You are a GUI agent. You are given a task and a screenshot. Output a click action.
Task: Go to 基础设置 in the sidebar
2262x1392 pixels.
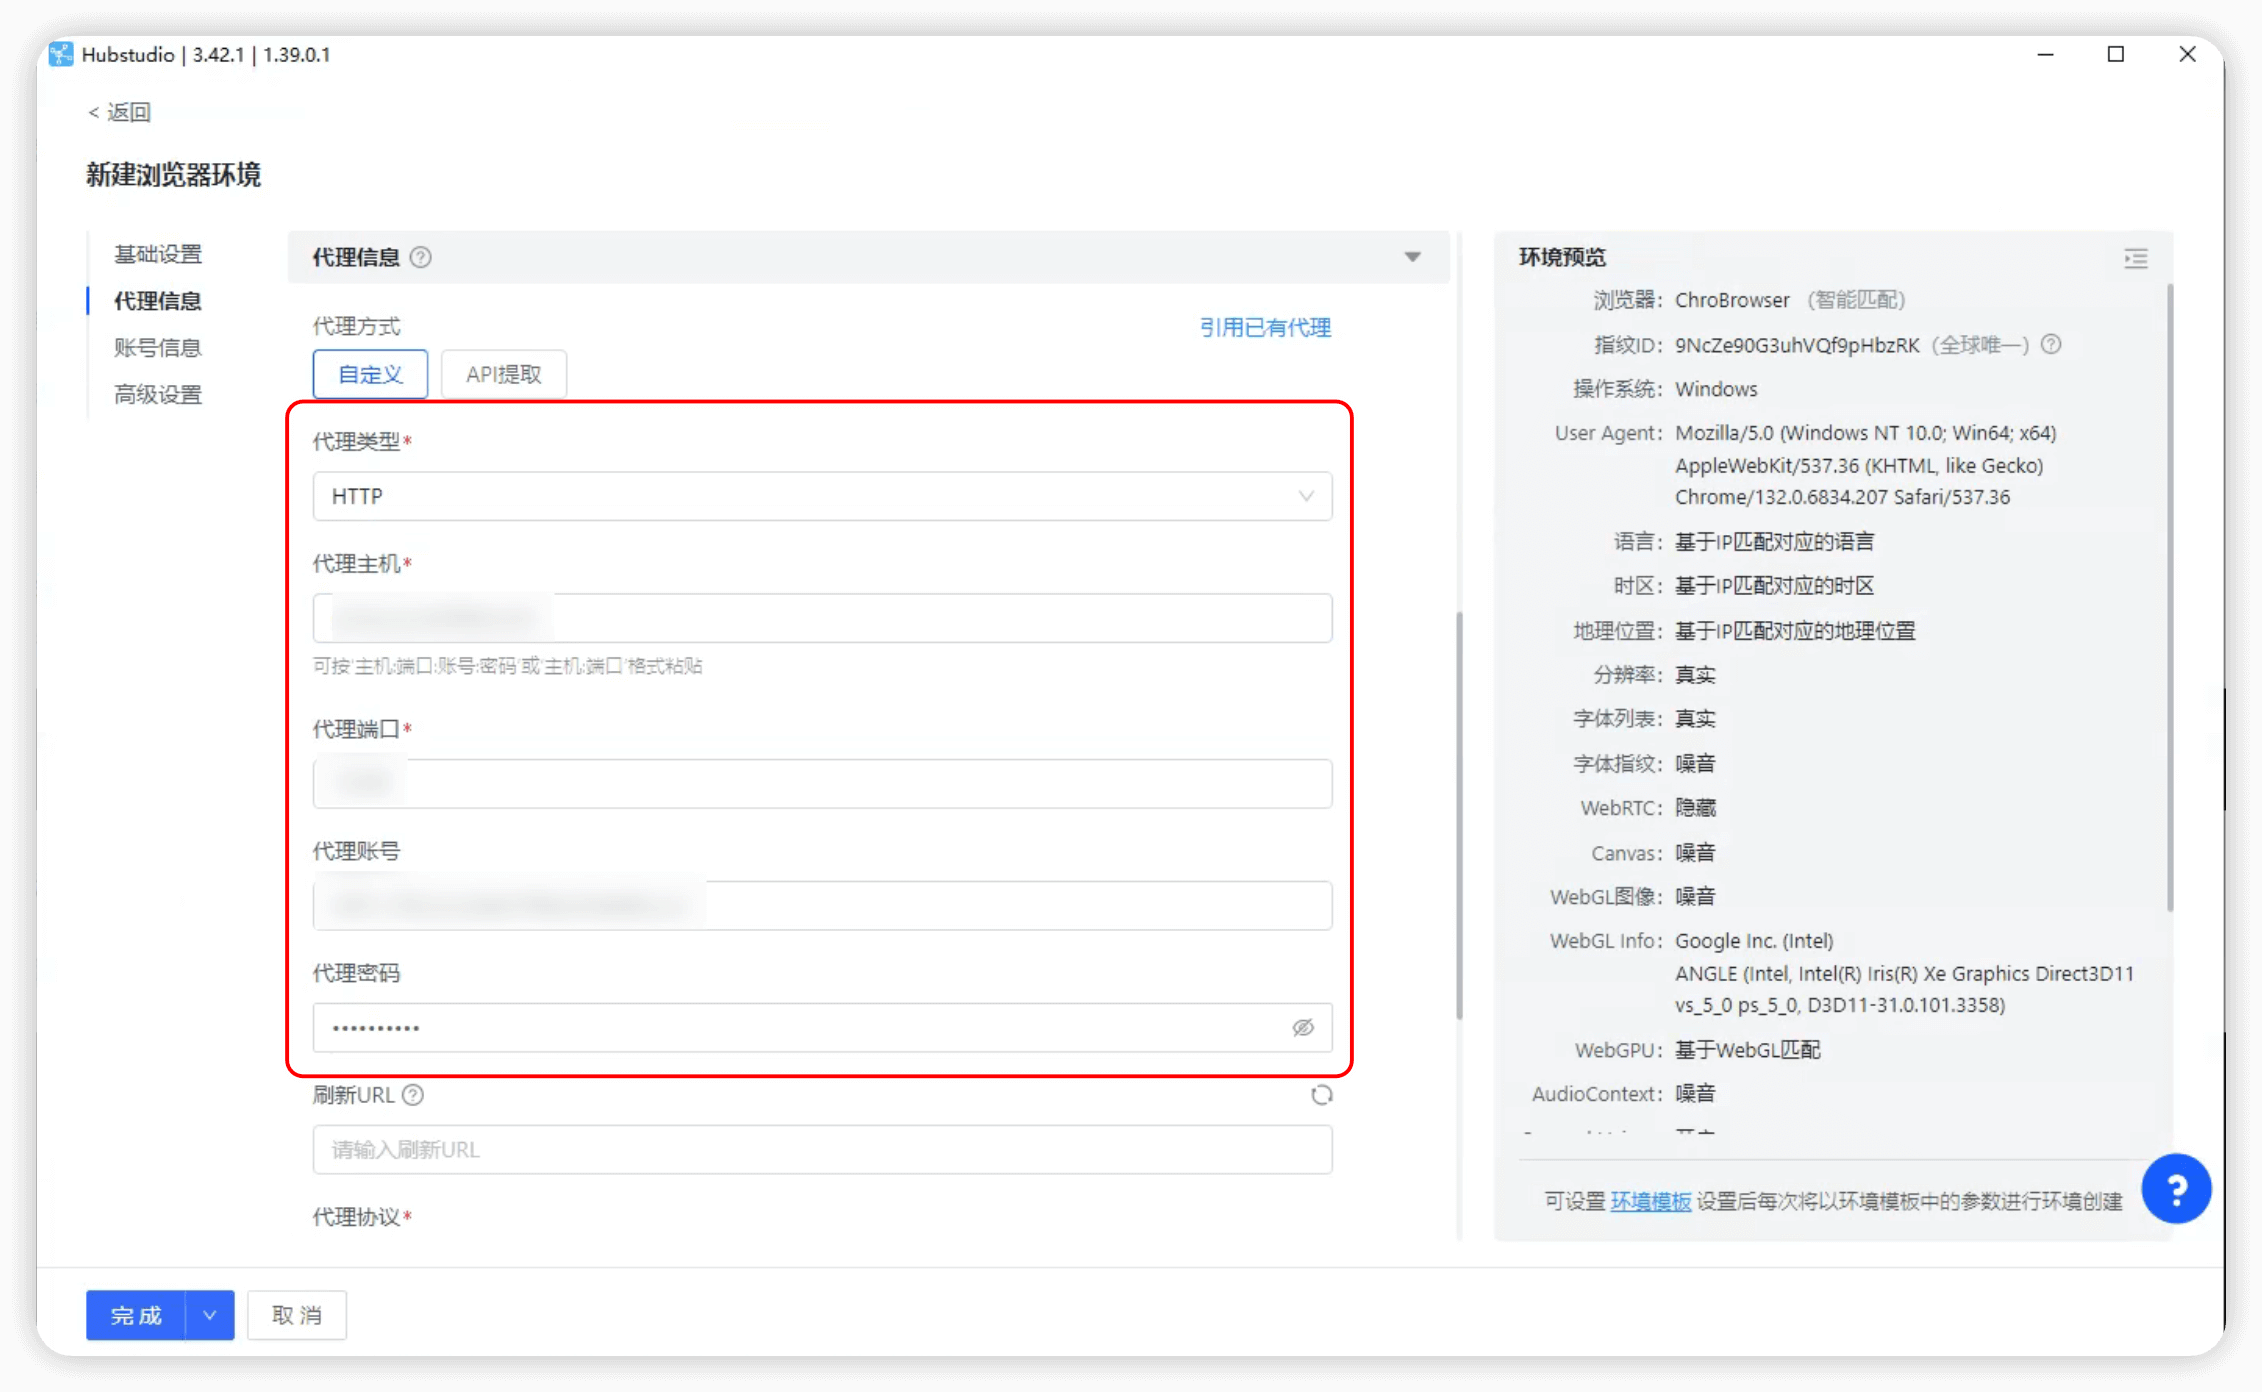158,254
